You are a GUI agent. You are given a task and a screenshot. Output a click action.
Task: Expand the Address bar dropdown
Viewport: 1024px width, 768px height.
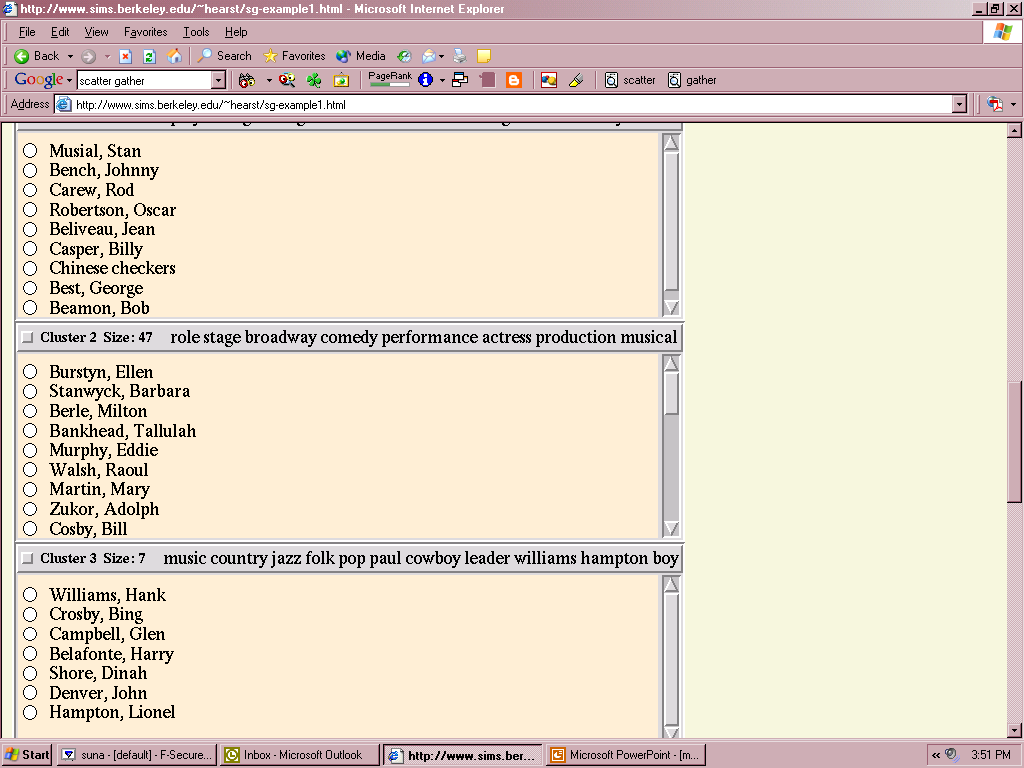click(959, 104)
